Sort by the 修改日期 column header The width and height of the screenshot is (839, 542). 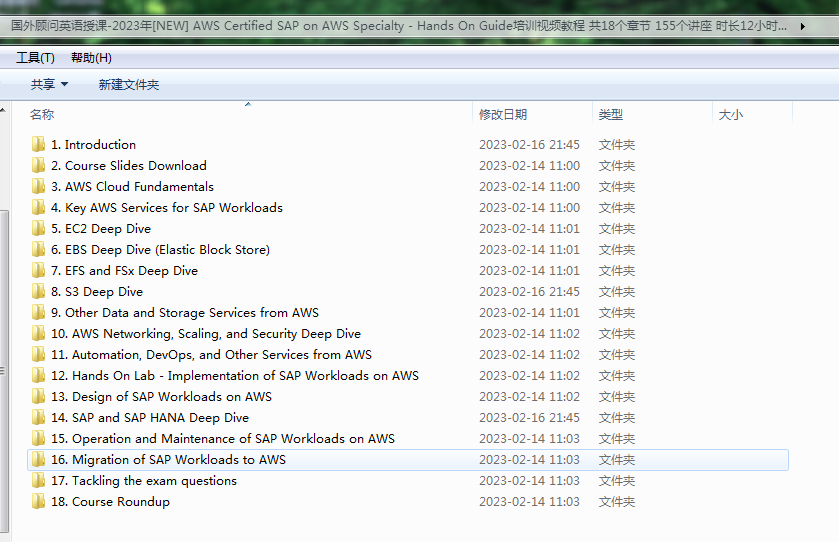click(503, 114)
